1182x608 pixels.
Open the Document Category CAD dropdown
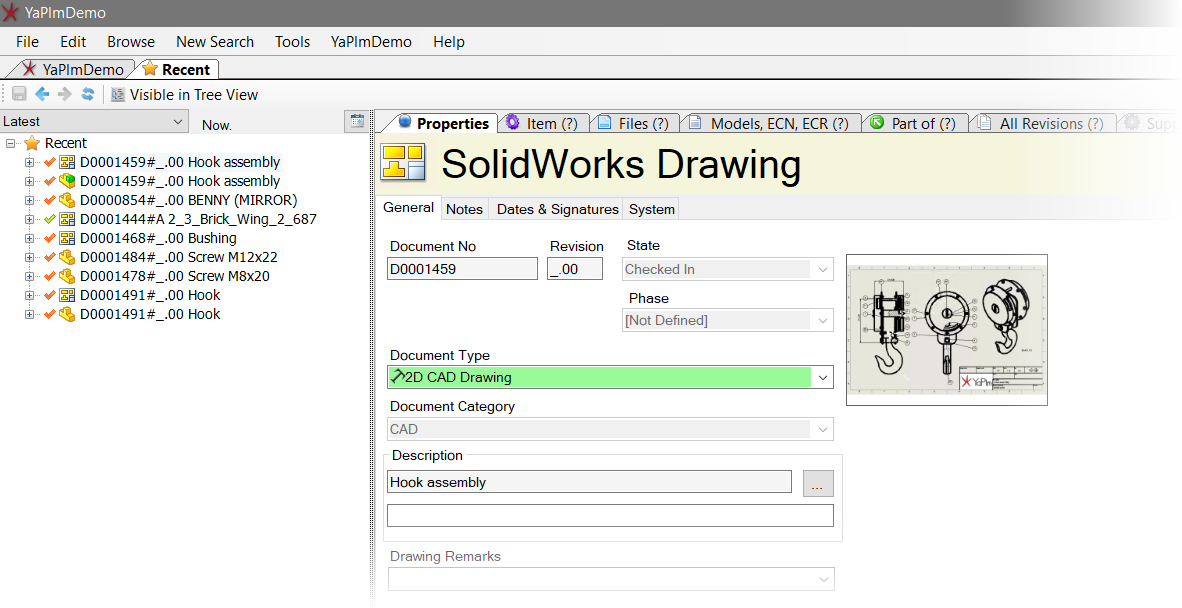[x=822, y=429]
